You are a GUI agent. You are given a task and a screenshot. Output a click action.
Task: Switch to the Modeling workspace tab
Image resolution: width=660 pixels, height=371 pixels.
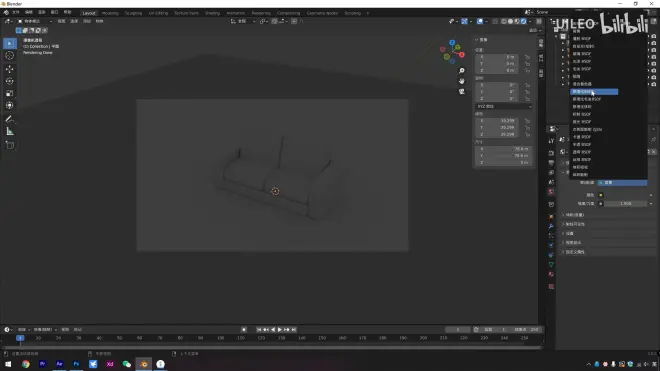click(110, 13)
